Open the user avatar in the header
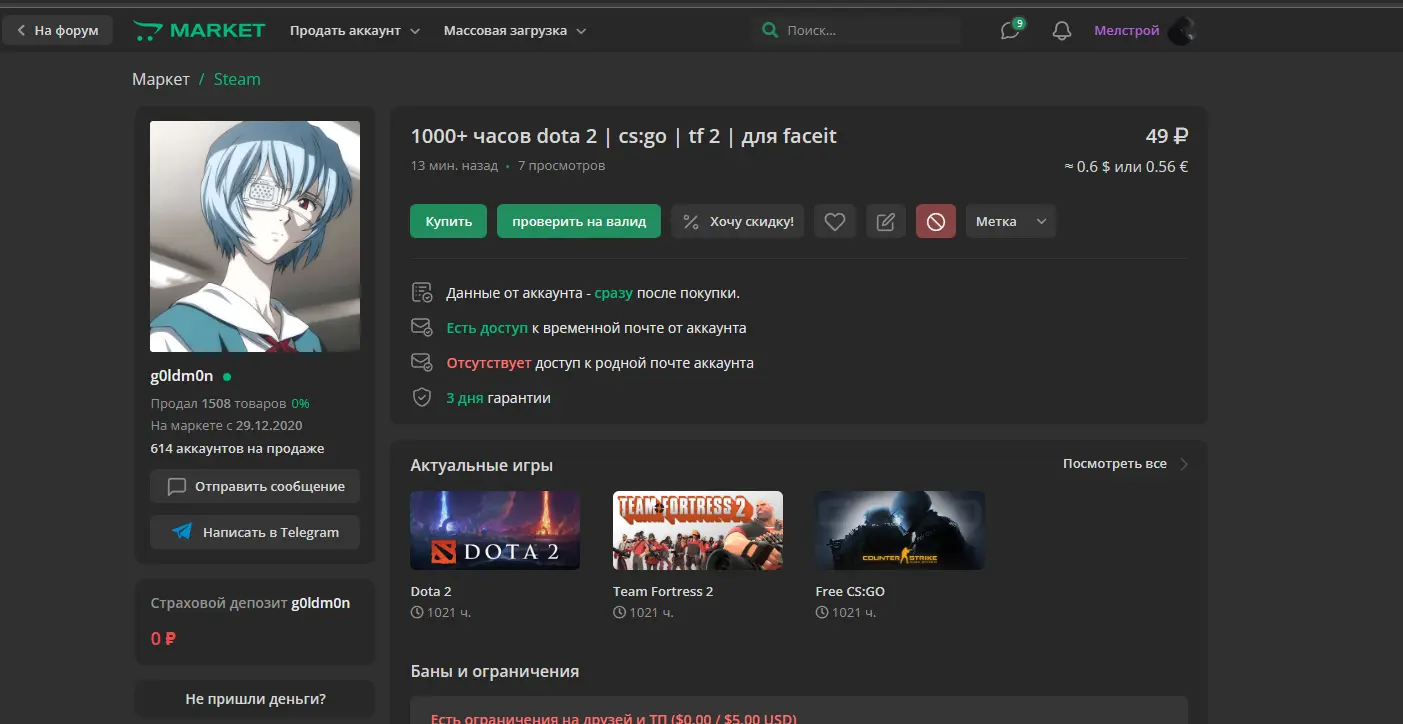 pos(1182,31)
